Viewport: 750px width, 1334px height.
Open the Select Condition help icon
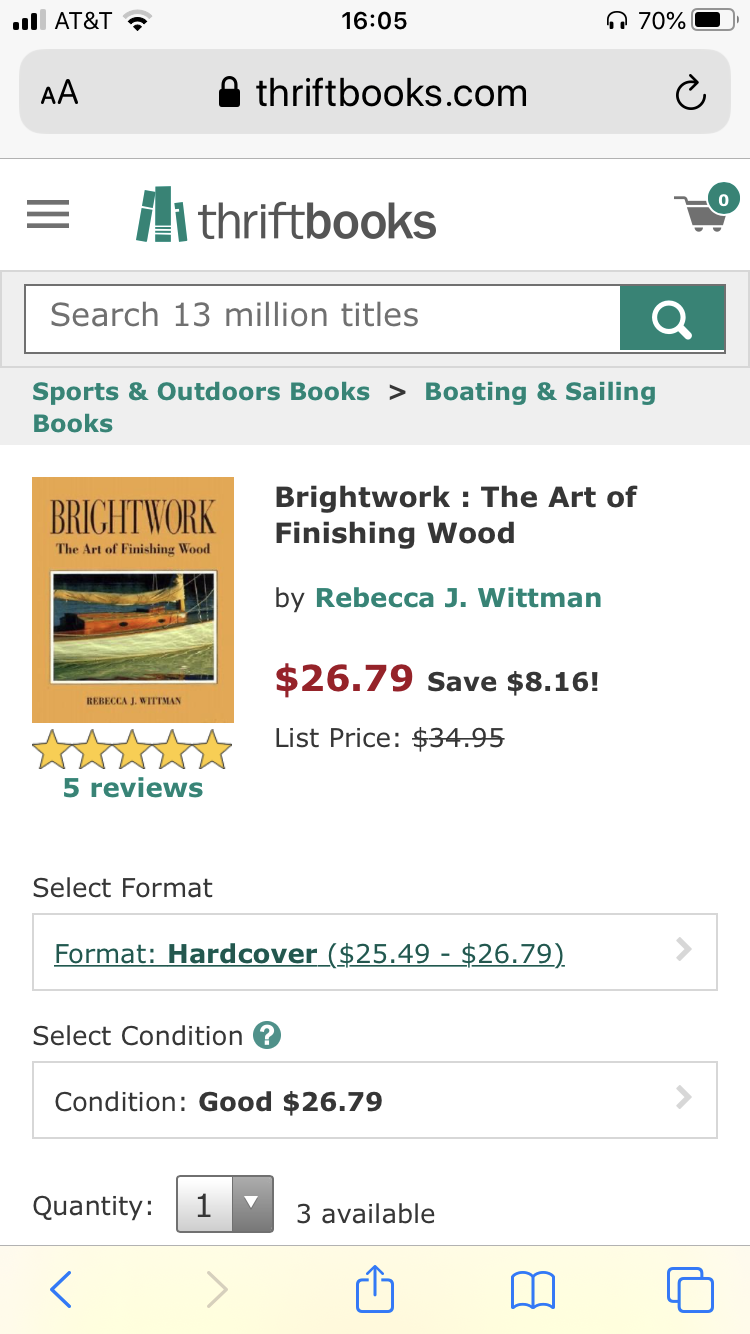(267, 1035)
